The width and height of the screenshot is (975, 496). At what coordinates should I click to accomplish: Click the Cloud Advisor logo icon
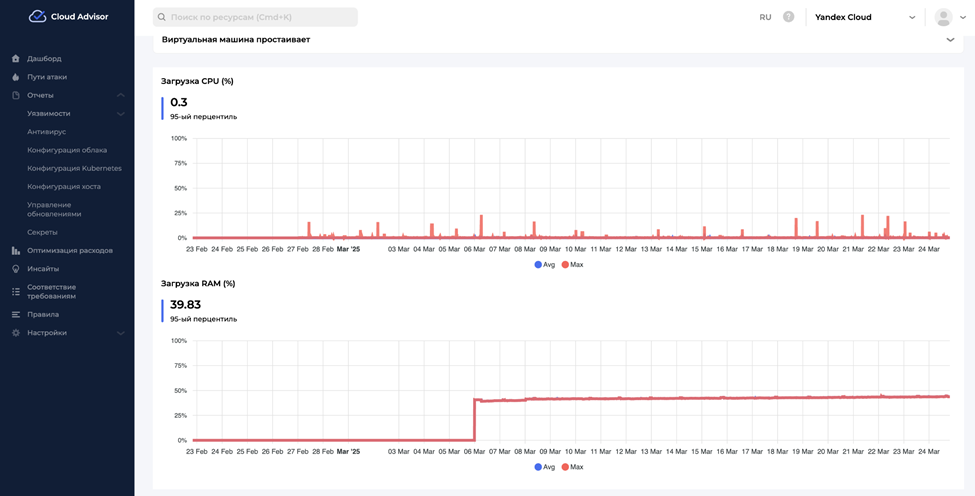click(37, 16)
